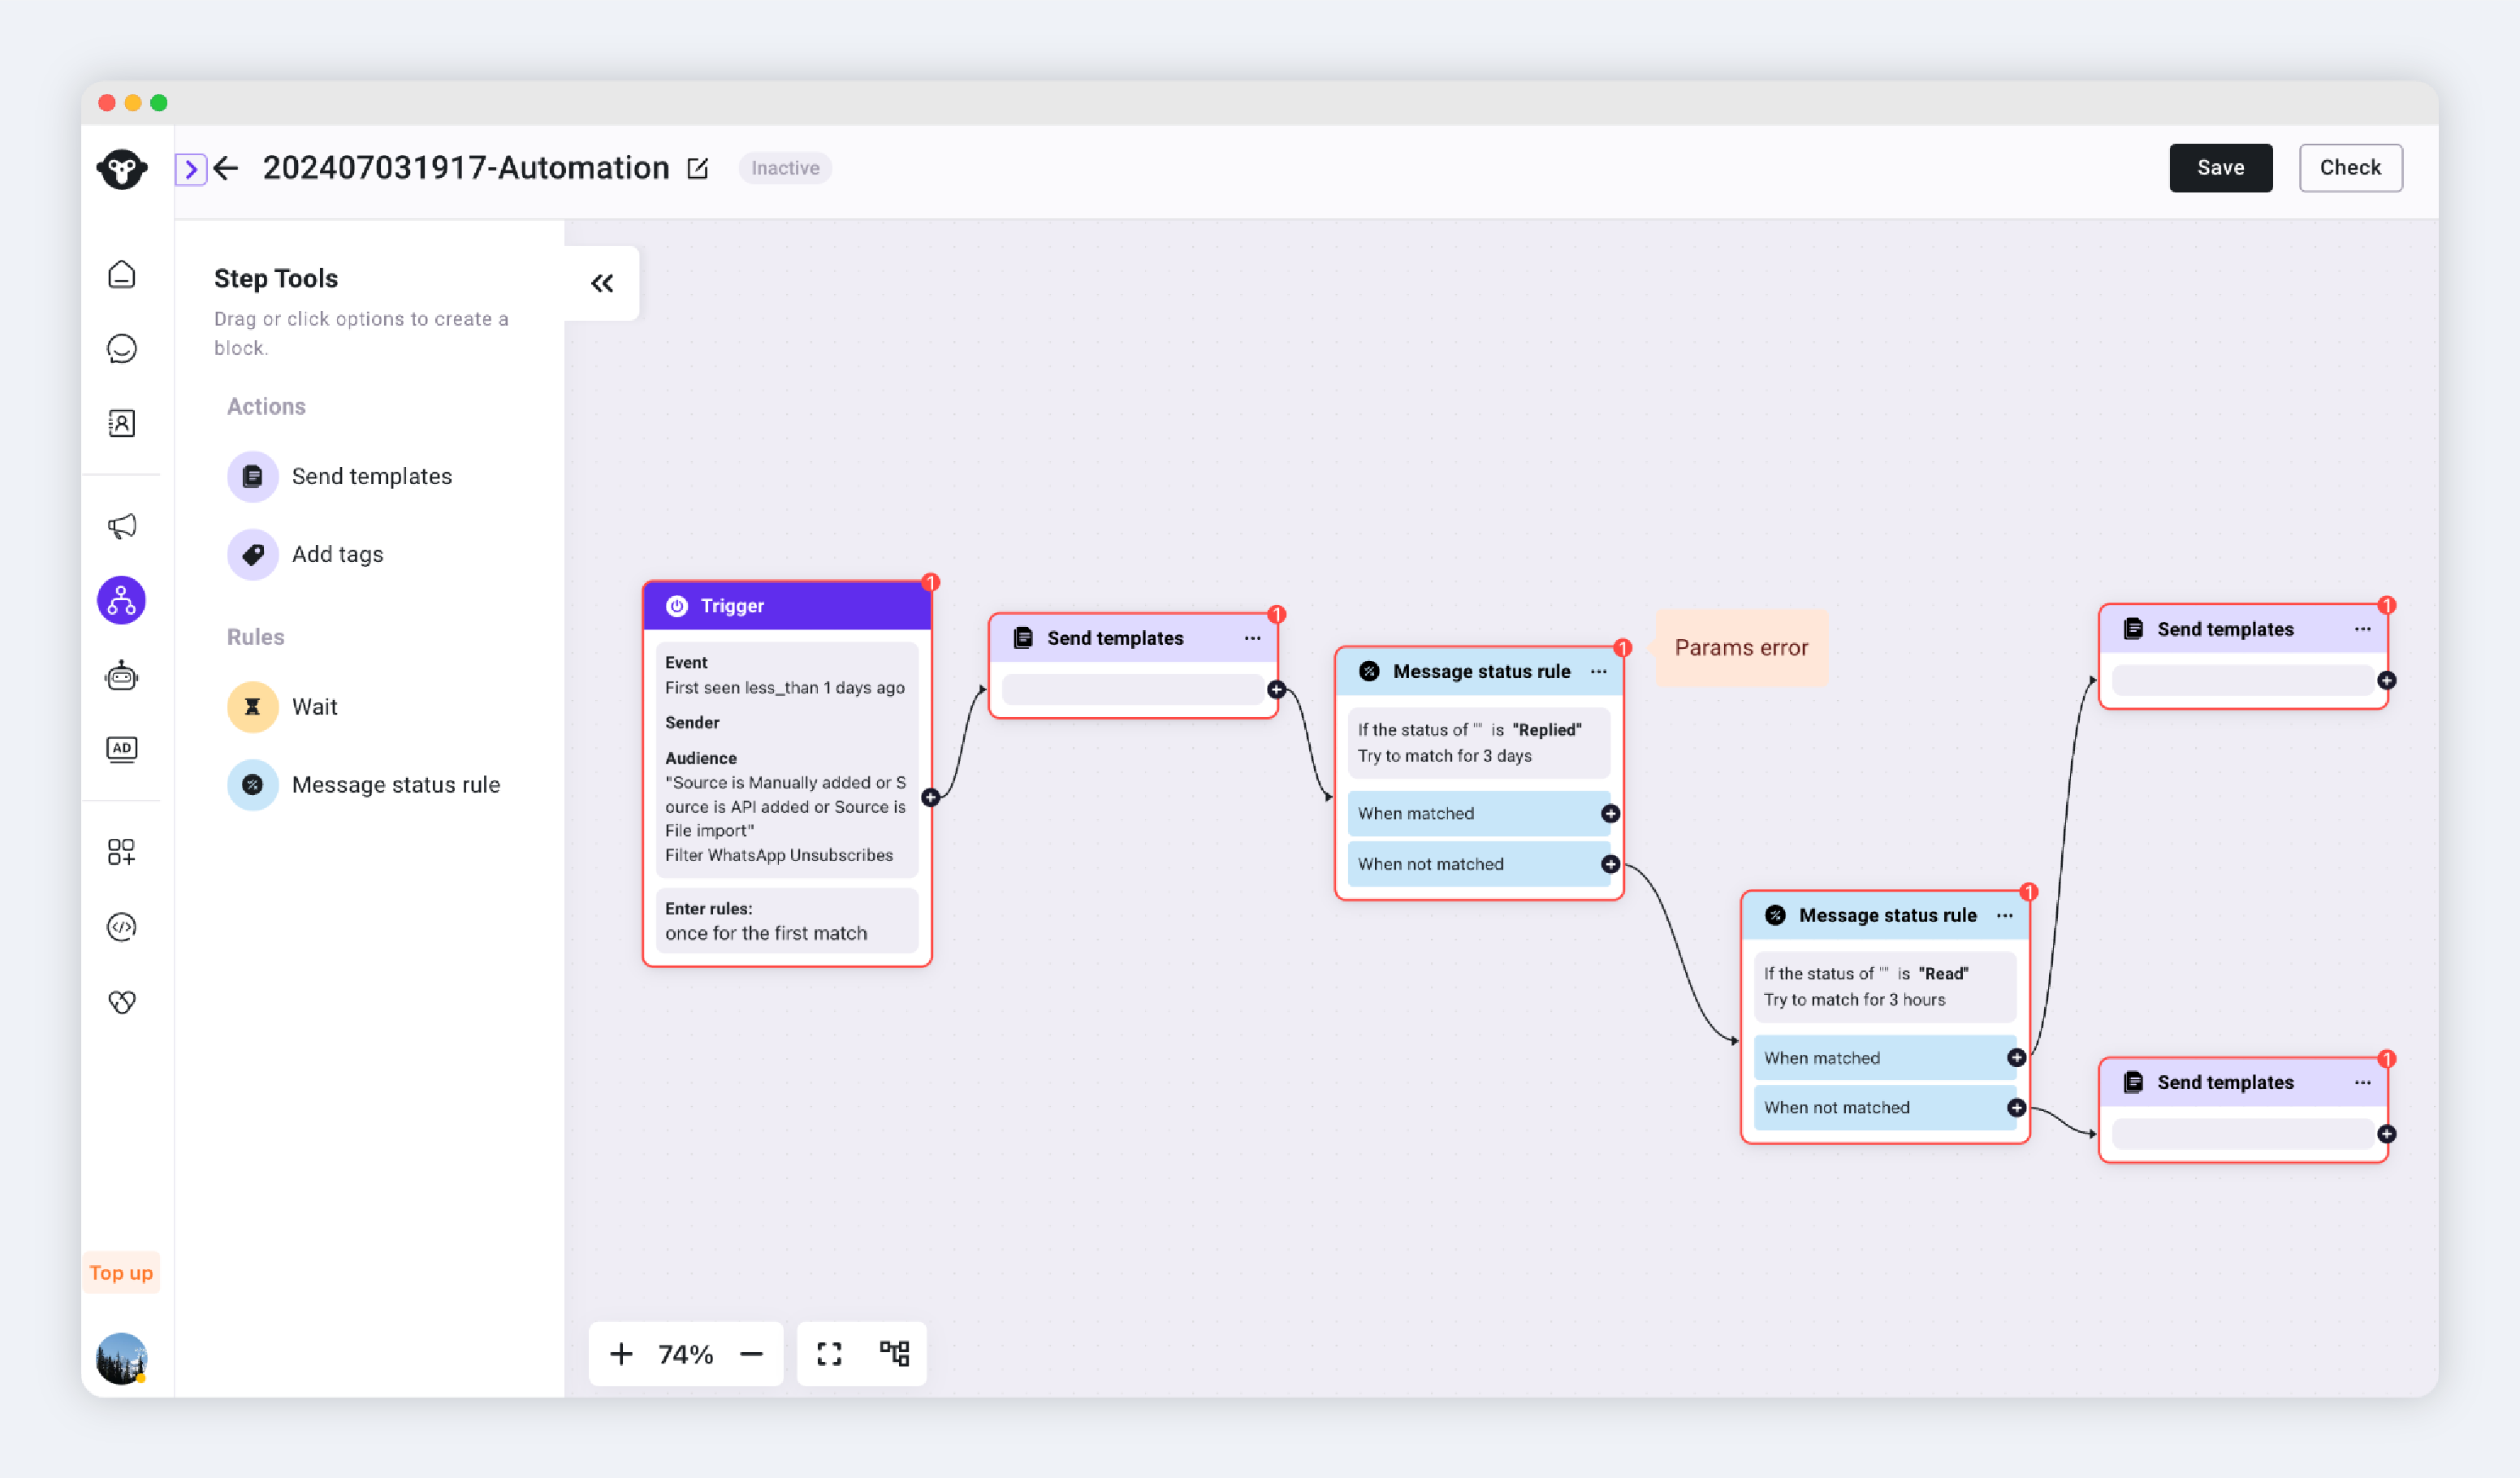Open the home icon in sidebar
Viewport: 2520px width, 1478px height.
click(121, 274)
